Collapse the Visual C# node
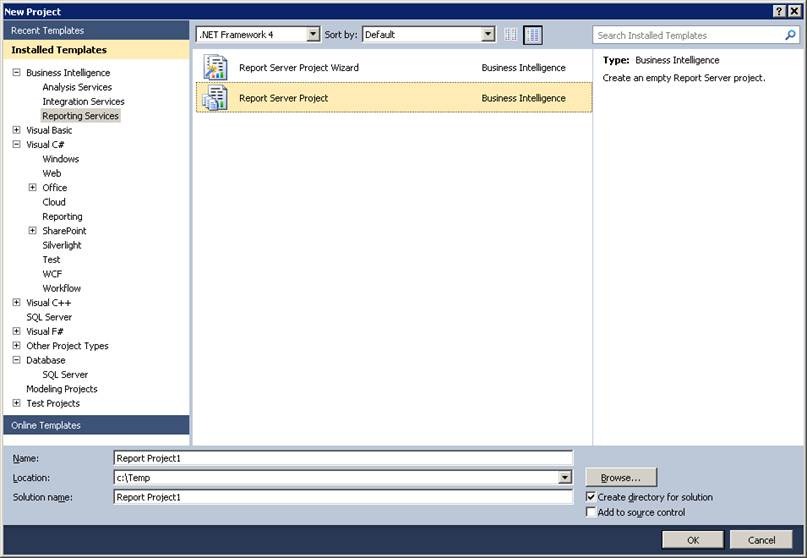 tap(16, 145)
